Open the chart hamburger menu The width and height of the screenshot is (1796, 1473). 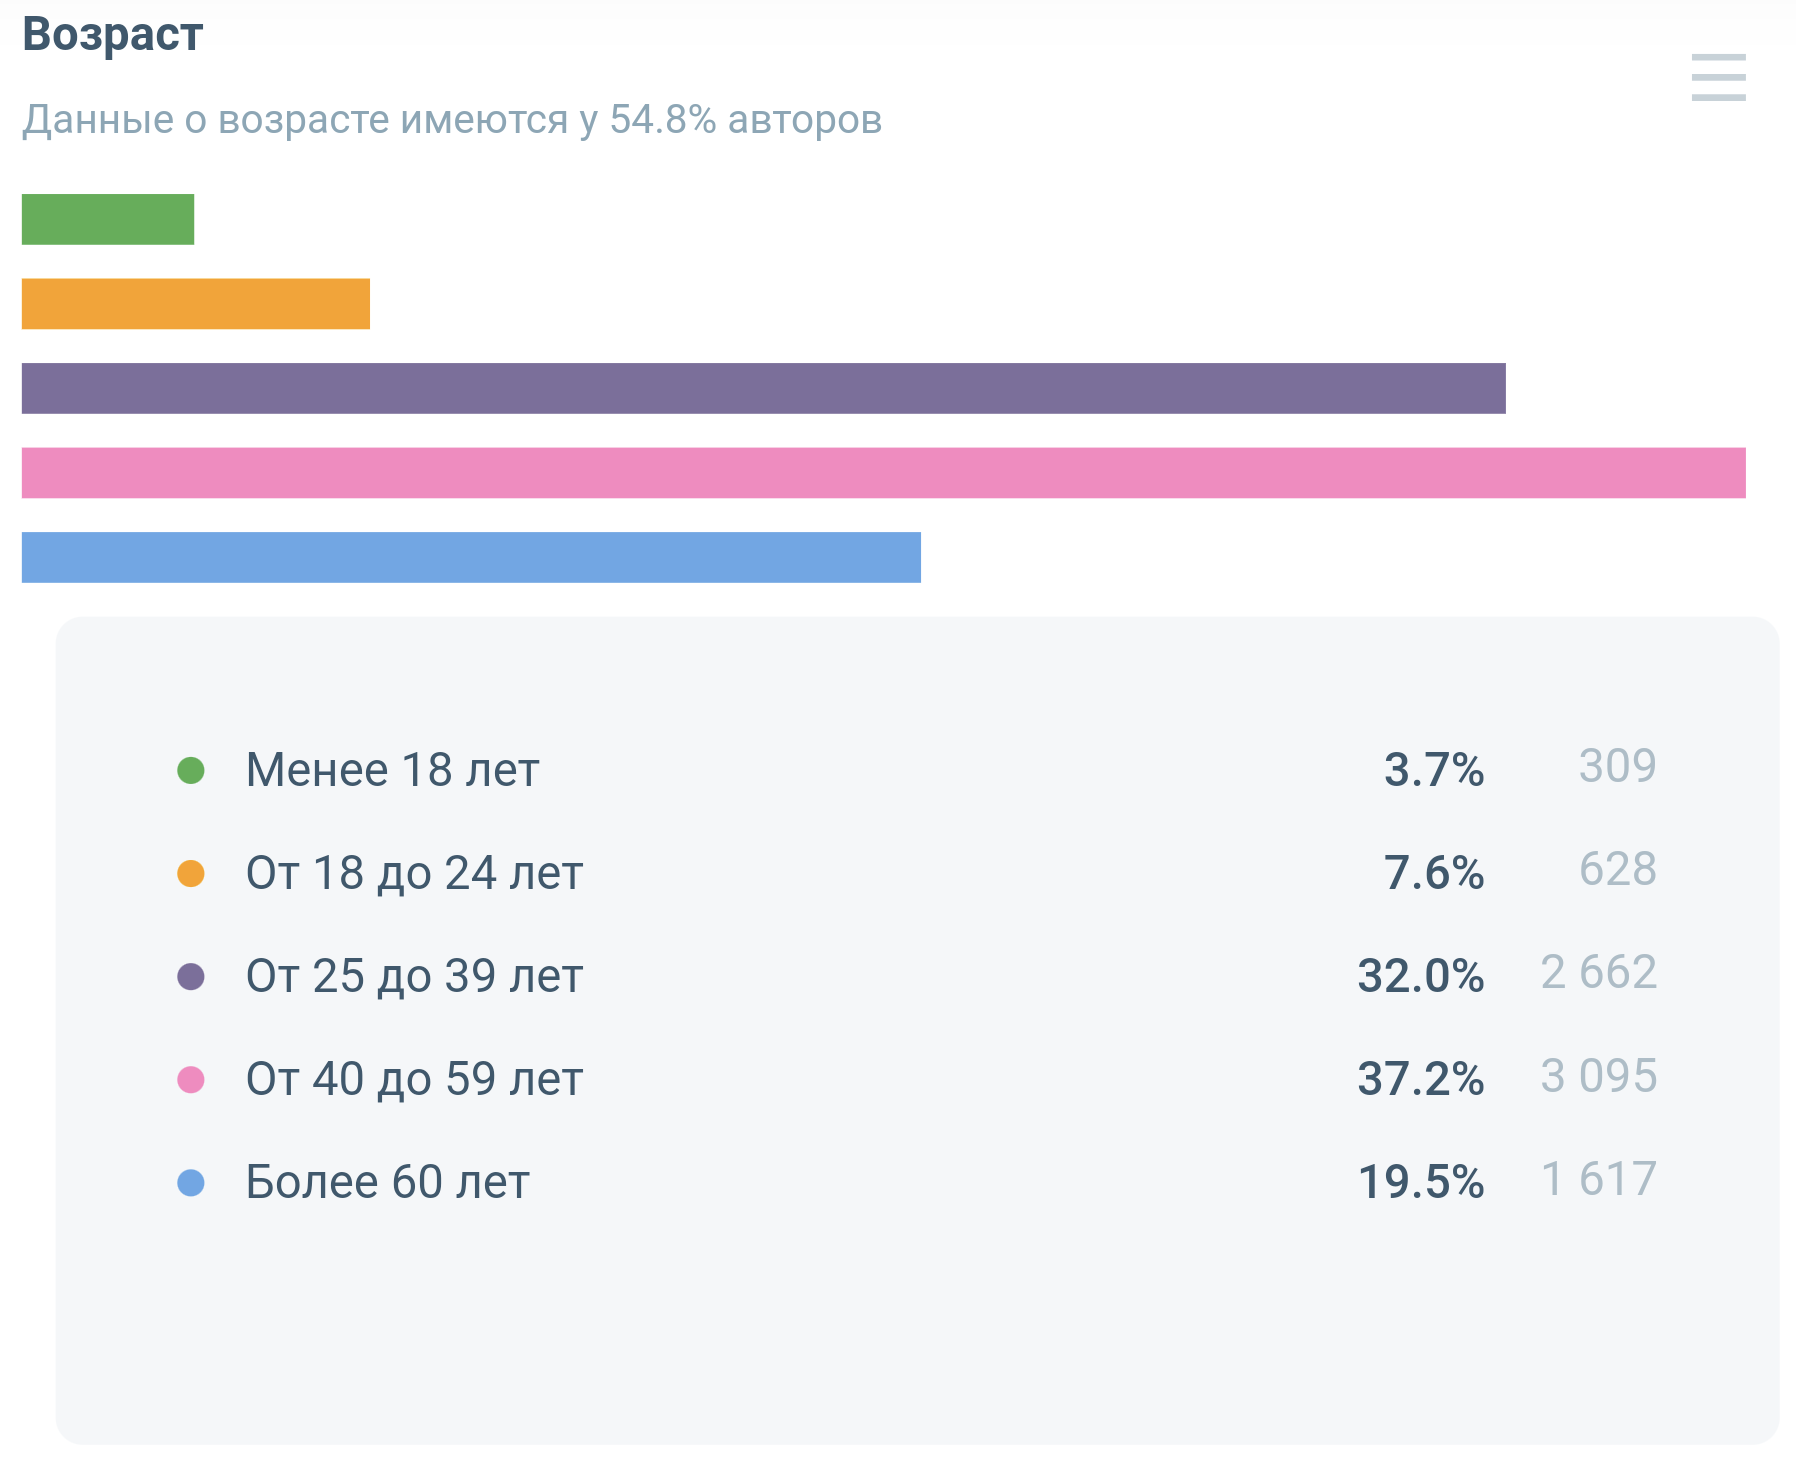click(1718, 77)
